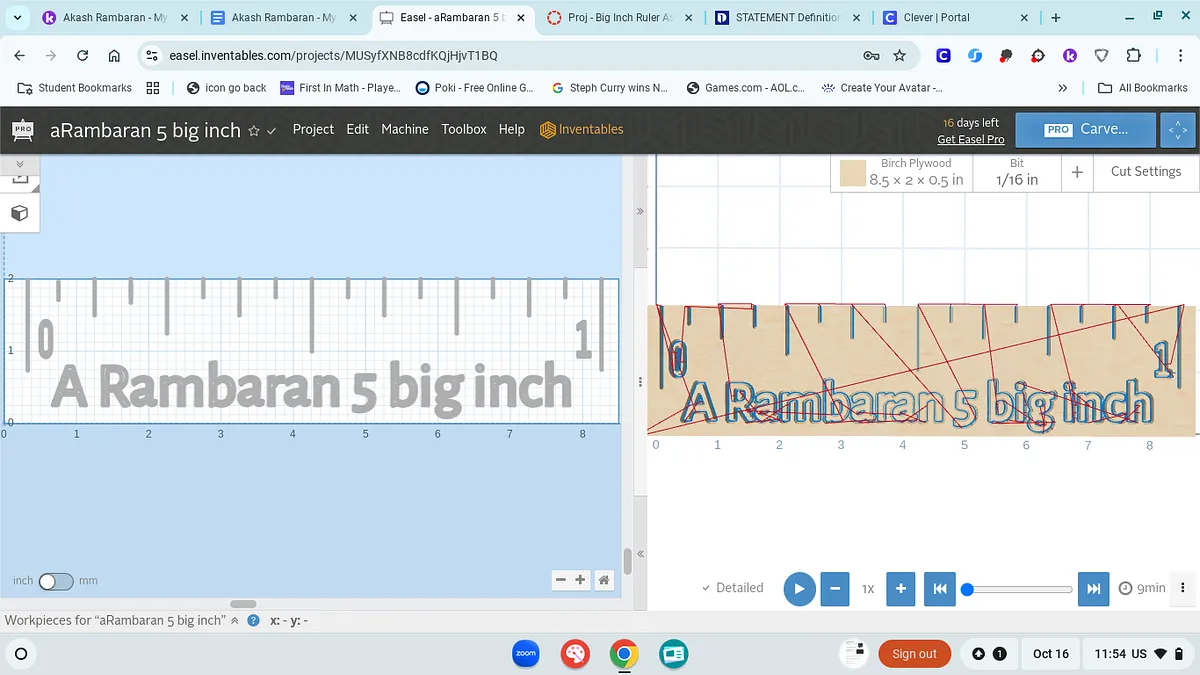
Task: Open the Poki Free Online Games bookmark
Action: tap(474, 88)
